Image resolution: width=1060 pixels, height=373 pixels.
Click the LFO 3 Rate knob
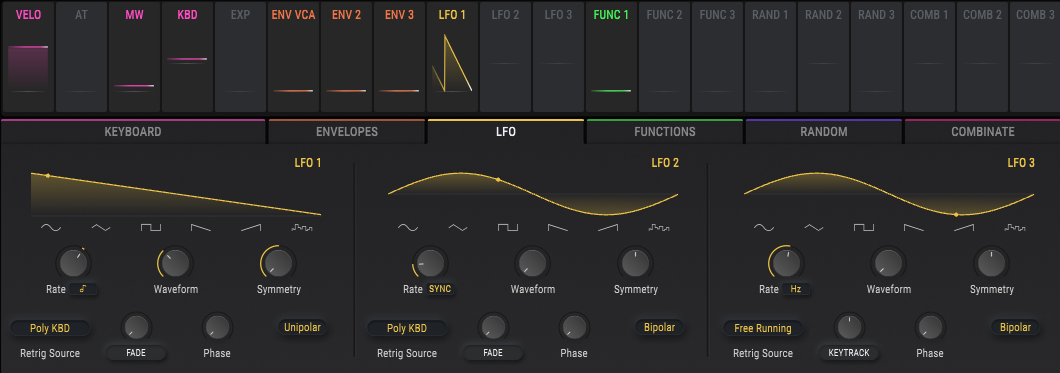pos(786,263)
